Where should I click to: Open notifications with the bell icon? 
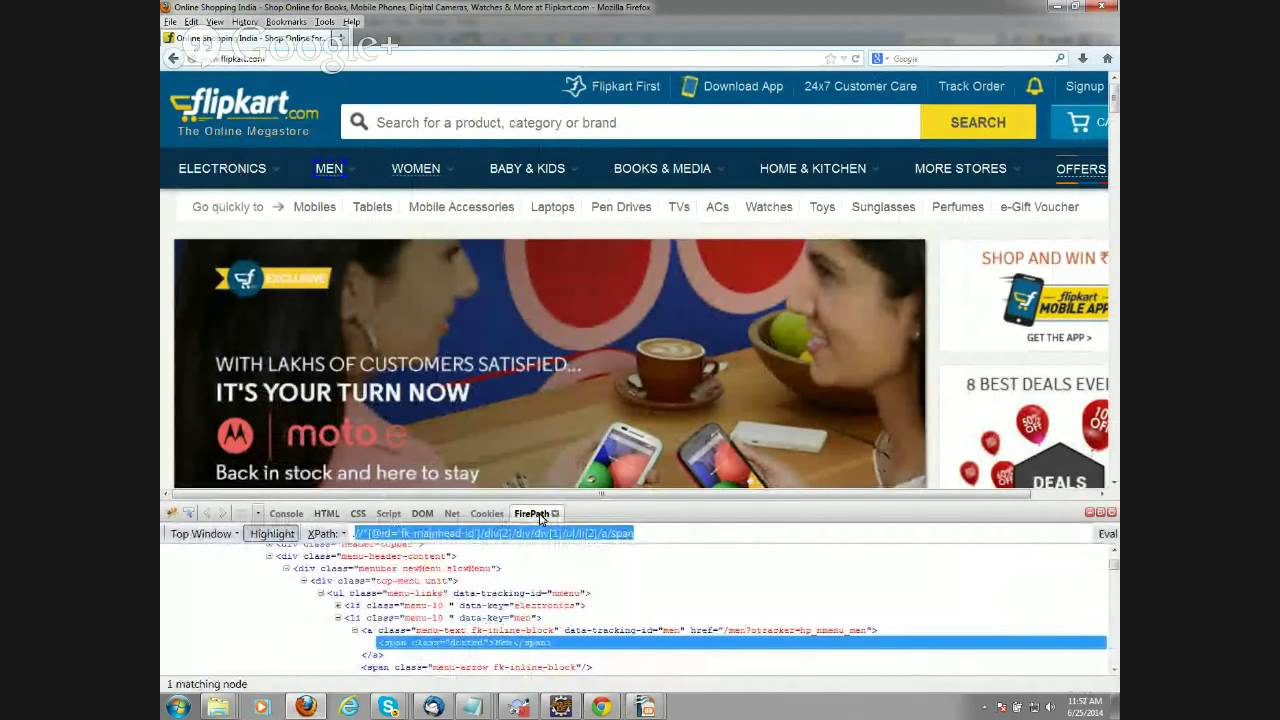tap(1035, 86)
